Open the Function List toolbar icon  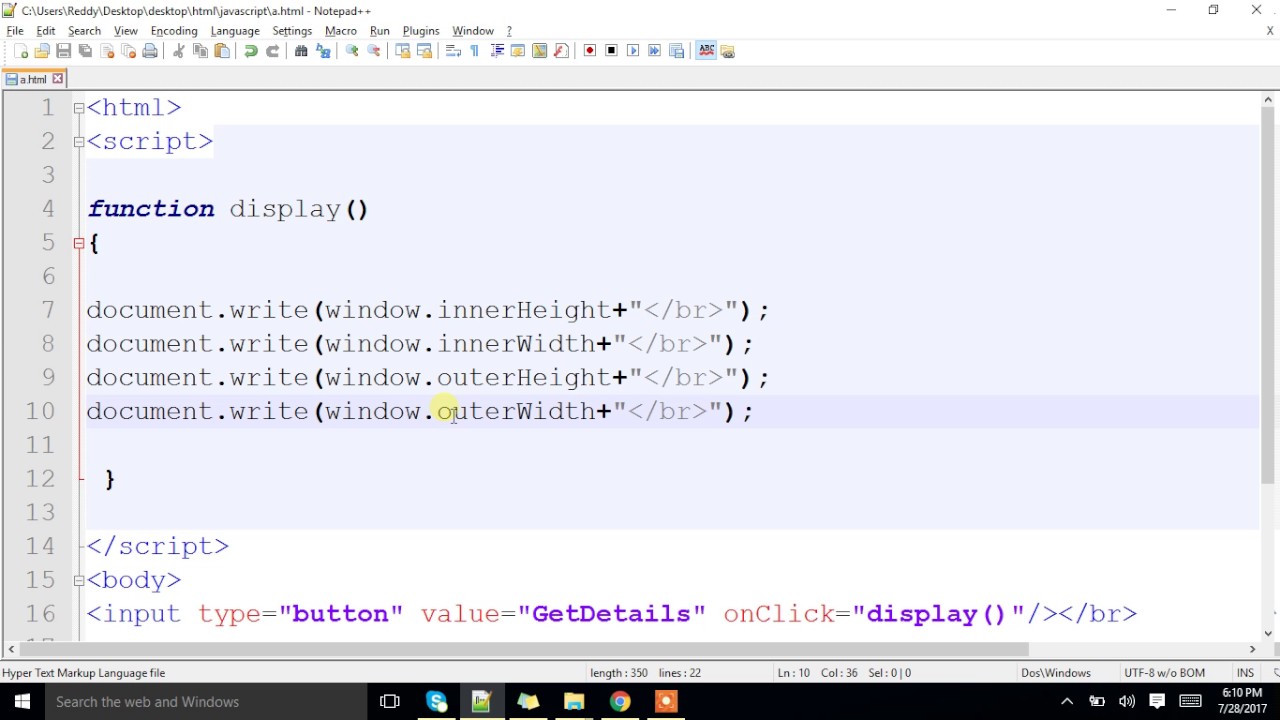click(560, 51)
